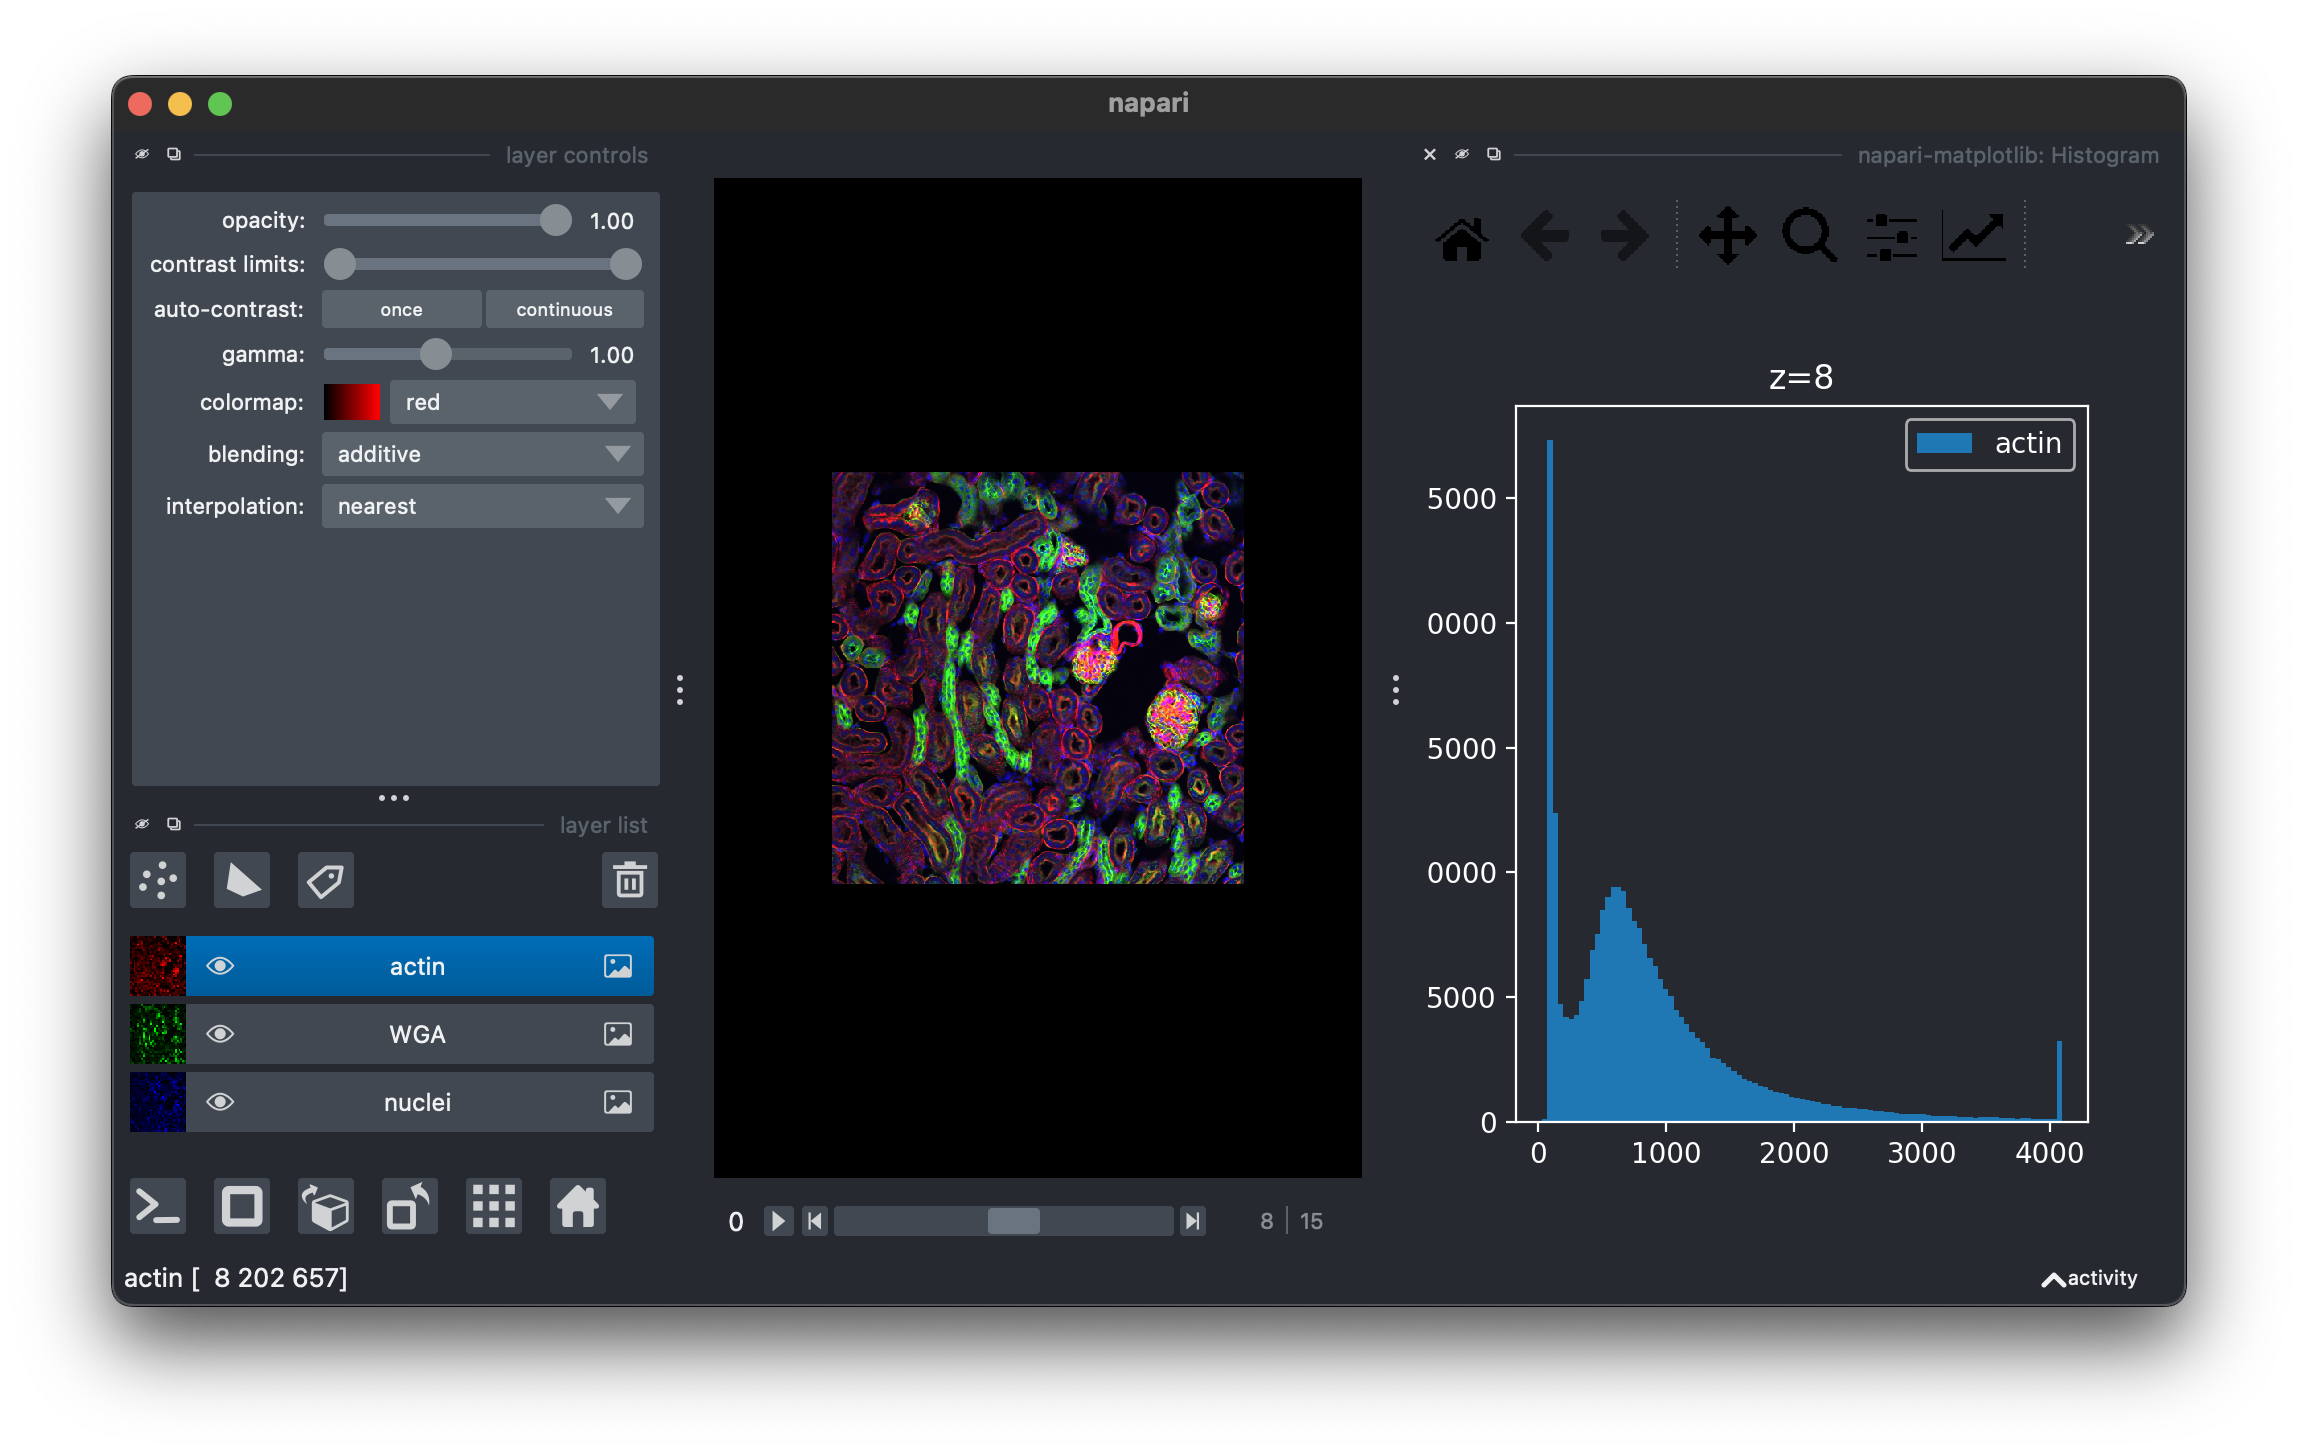This screenshot has width=2298, height=1454.
Task: Toggle 2D/3D display square button
Action: pos(242,1207)
